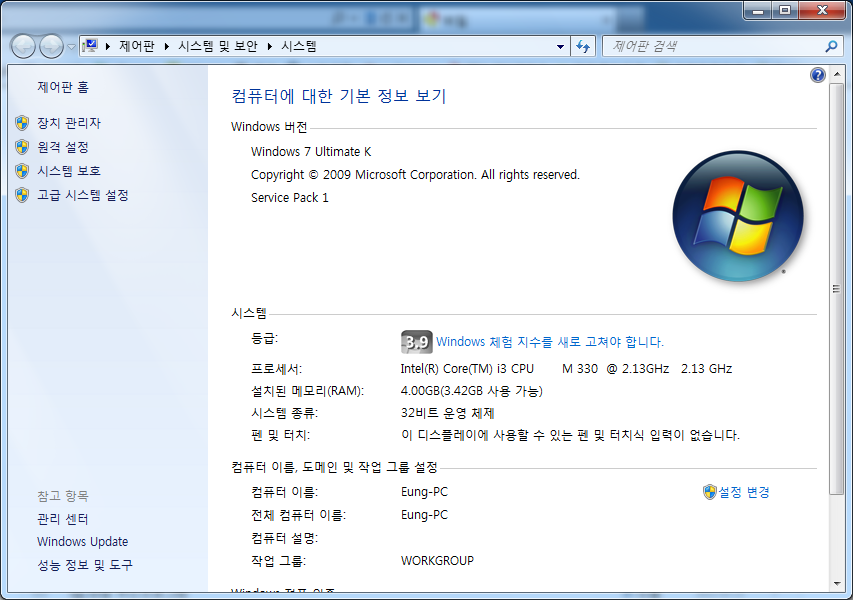Open 관리 센터 under 참고 항목
Screen dimensions: 853x600
pos(63,519)
